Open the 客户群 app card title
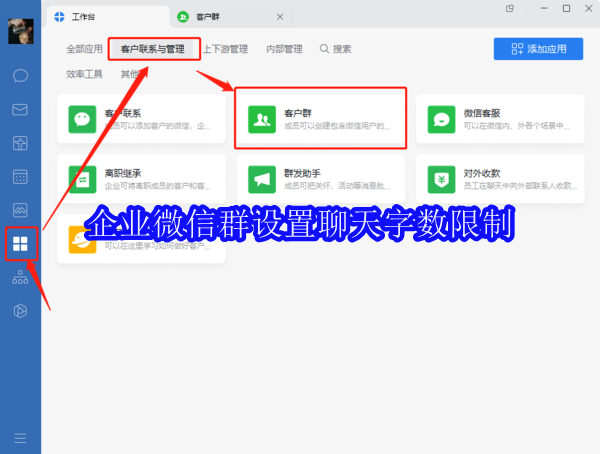Viewport: 600px width, 454px height. pyautogui.click(x=298, y=113)
